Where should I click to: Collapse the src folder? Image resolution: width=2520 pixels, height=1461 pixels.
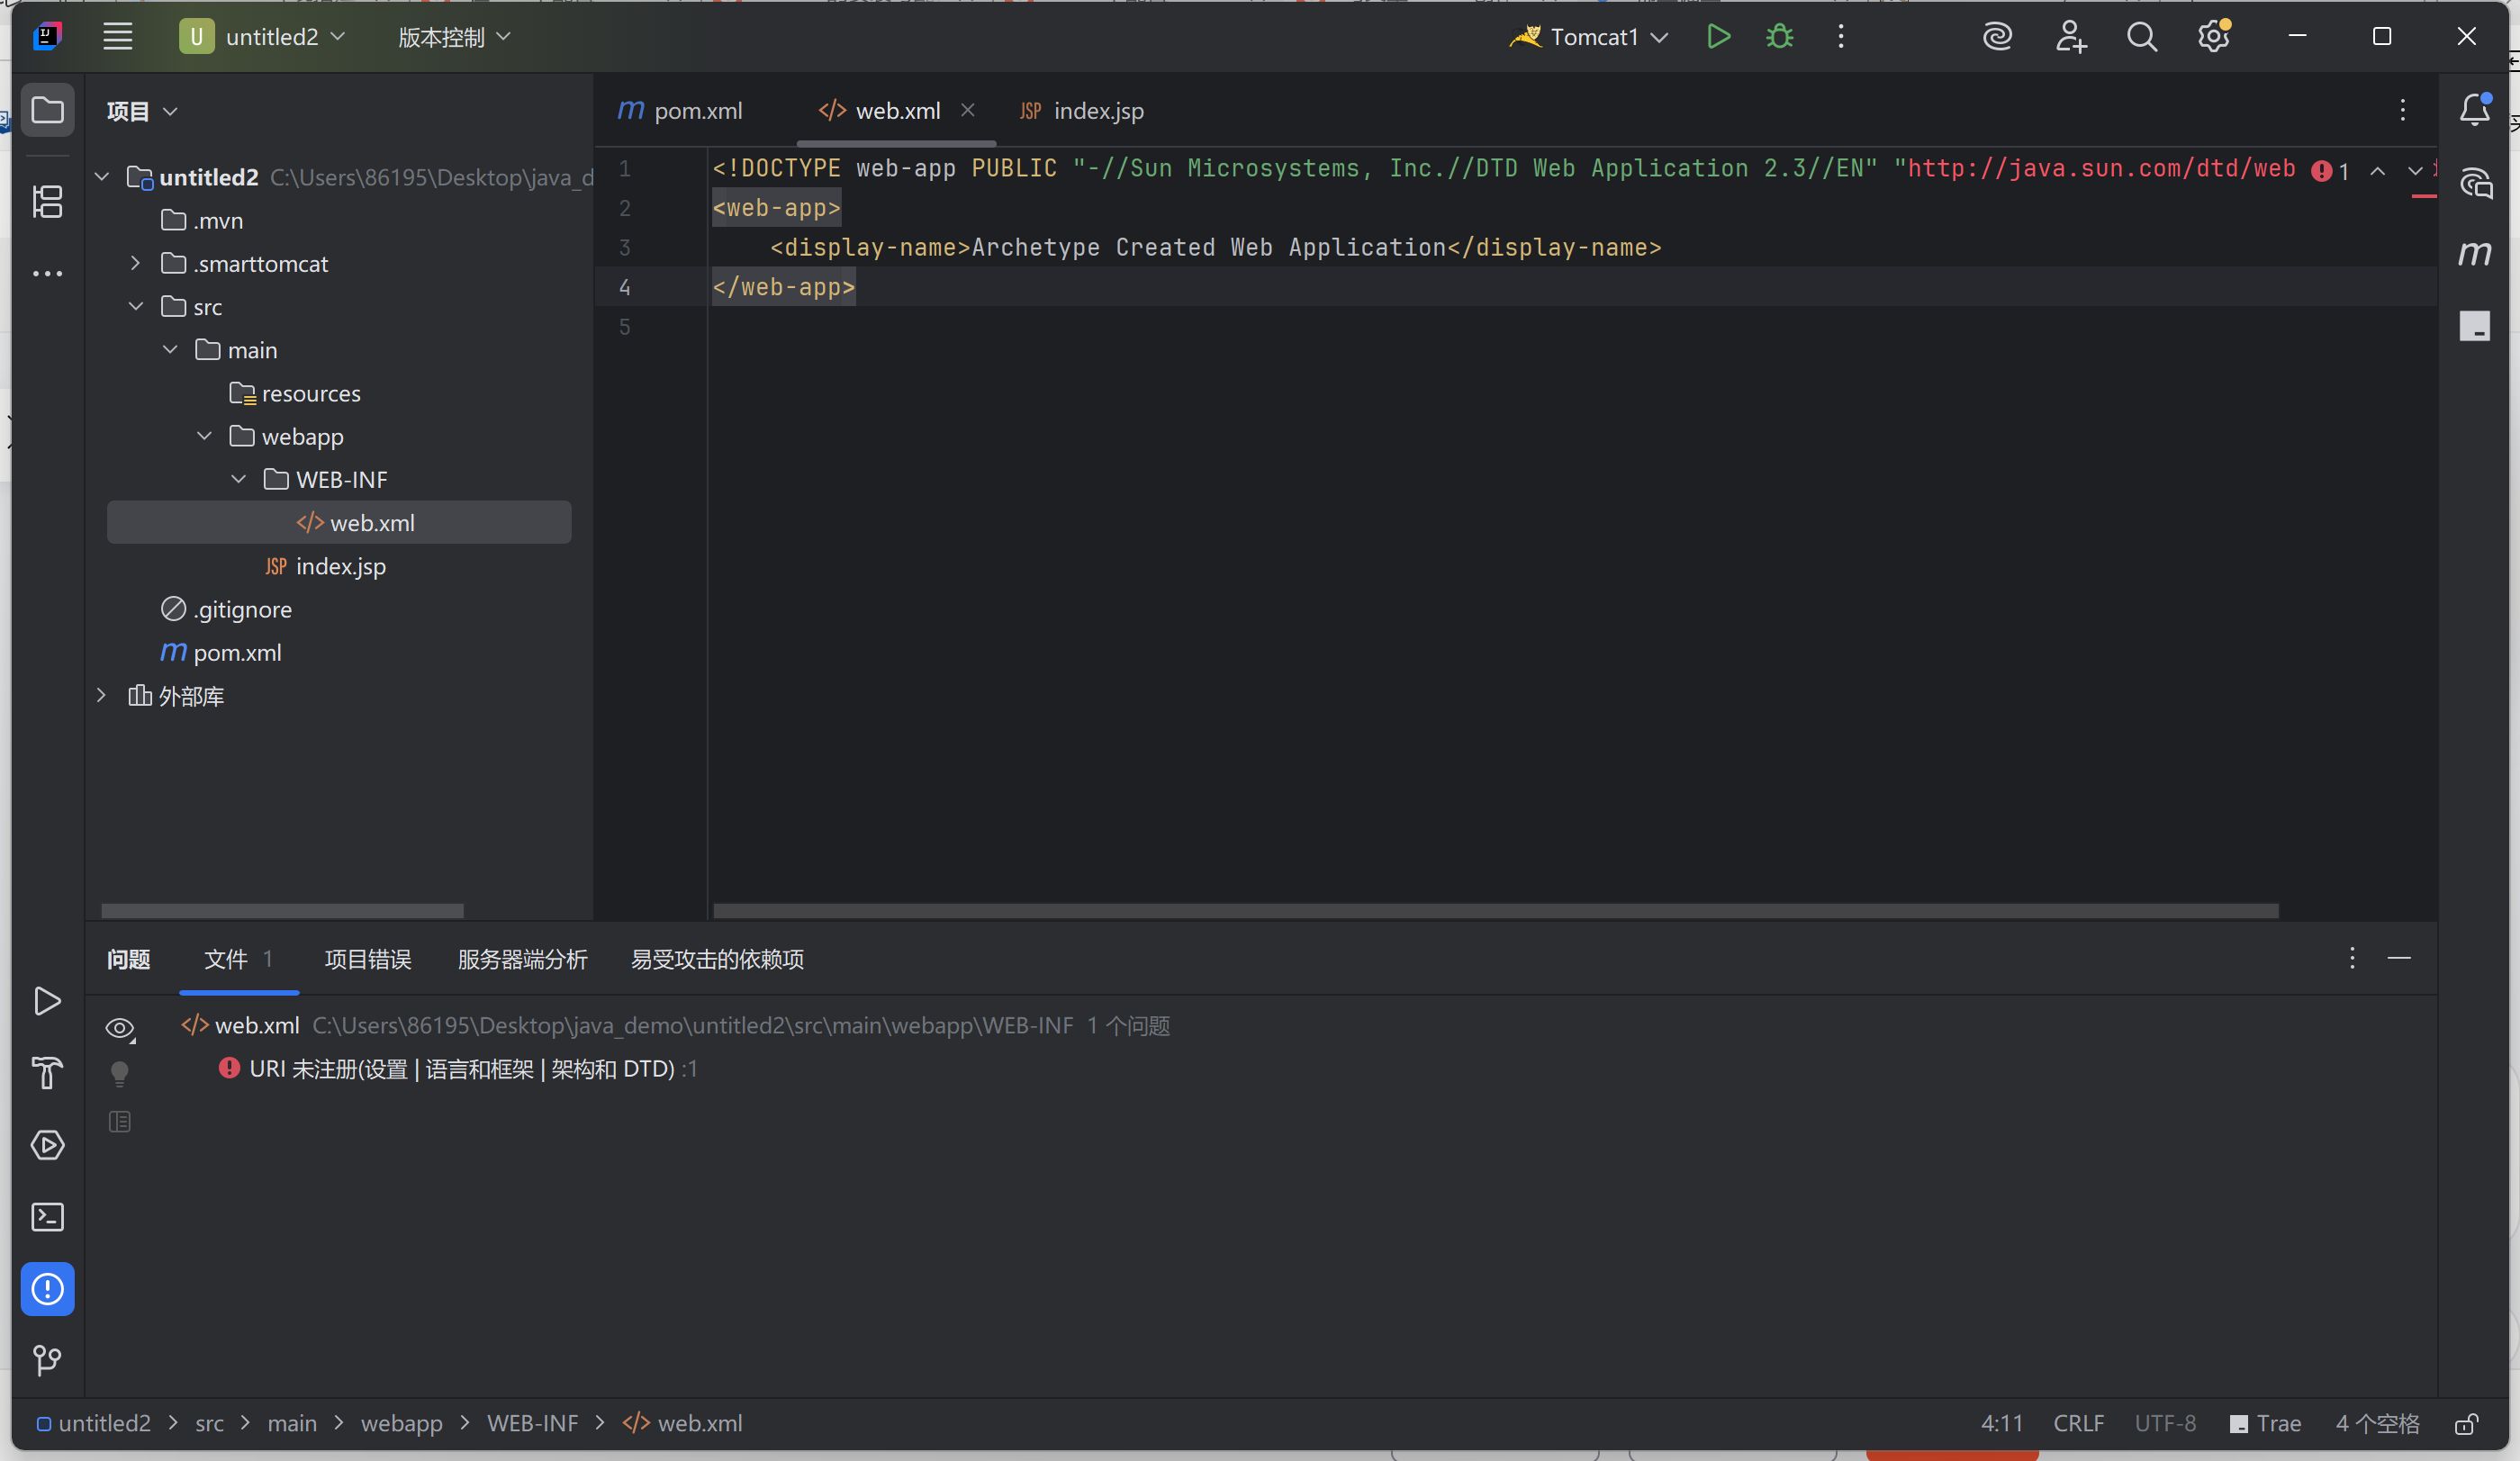click(136, 306)
